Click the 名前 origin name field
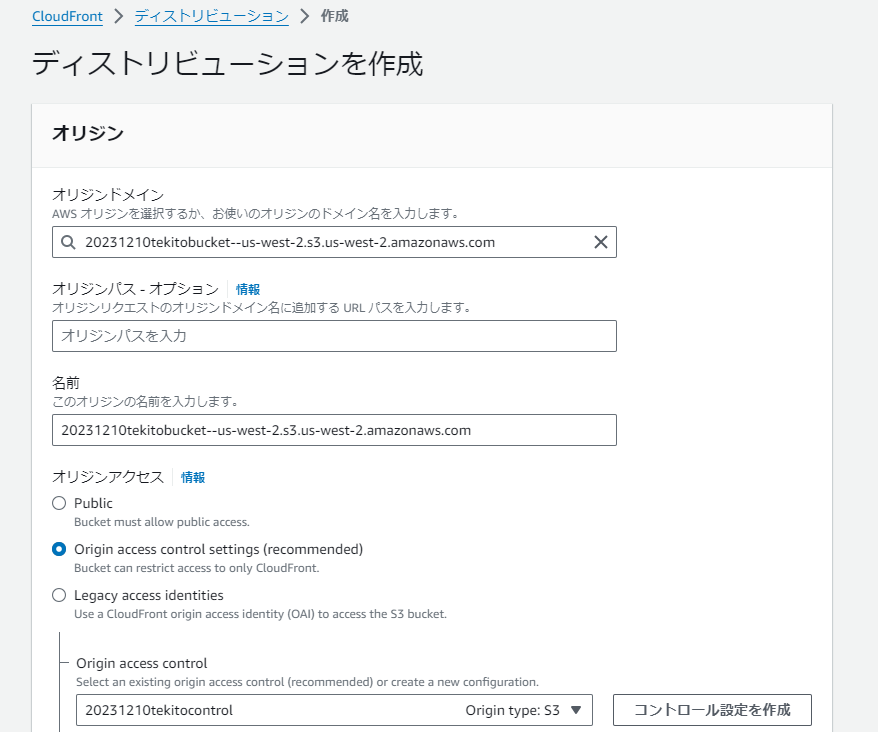The width and height of the screenshot is (878, 732). (x=334, y=430)
